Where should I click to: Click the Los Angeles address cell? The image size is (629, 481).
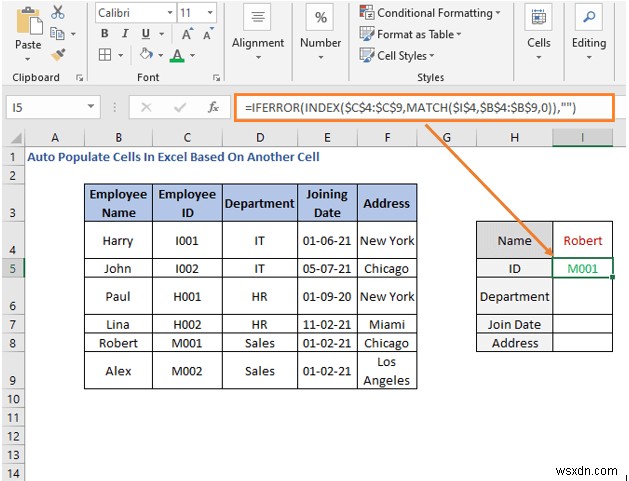[387, 371]
